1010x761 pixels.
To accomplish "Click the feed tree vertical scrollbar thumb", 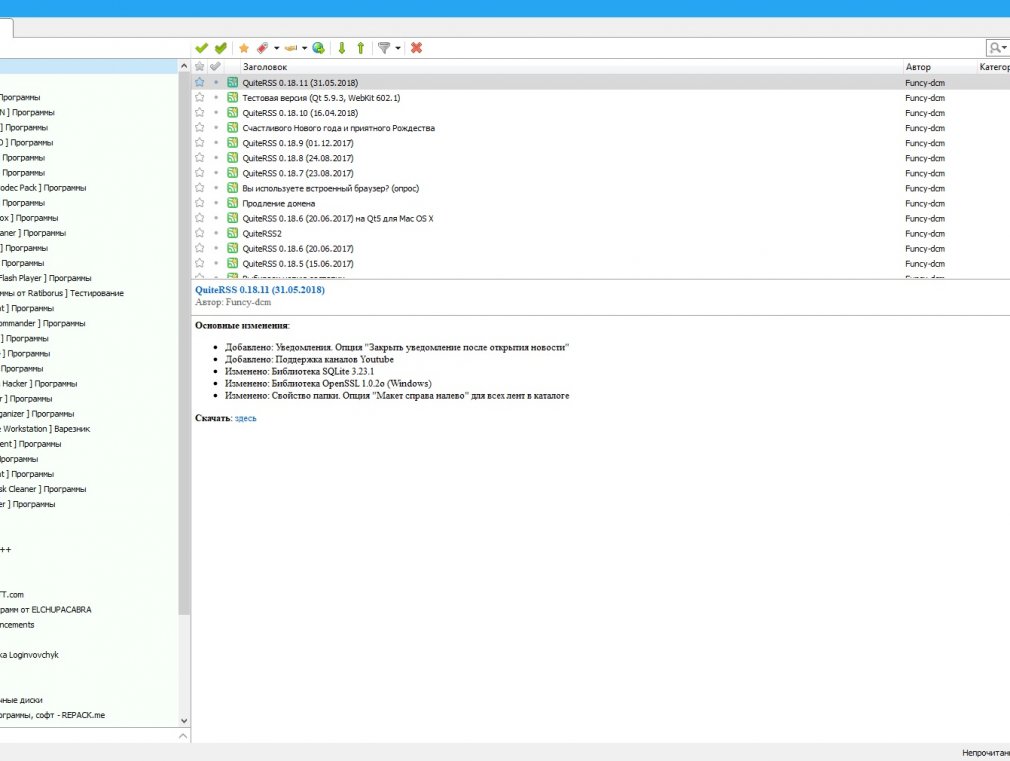I will pyautogui.click(x=184, y=343).
